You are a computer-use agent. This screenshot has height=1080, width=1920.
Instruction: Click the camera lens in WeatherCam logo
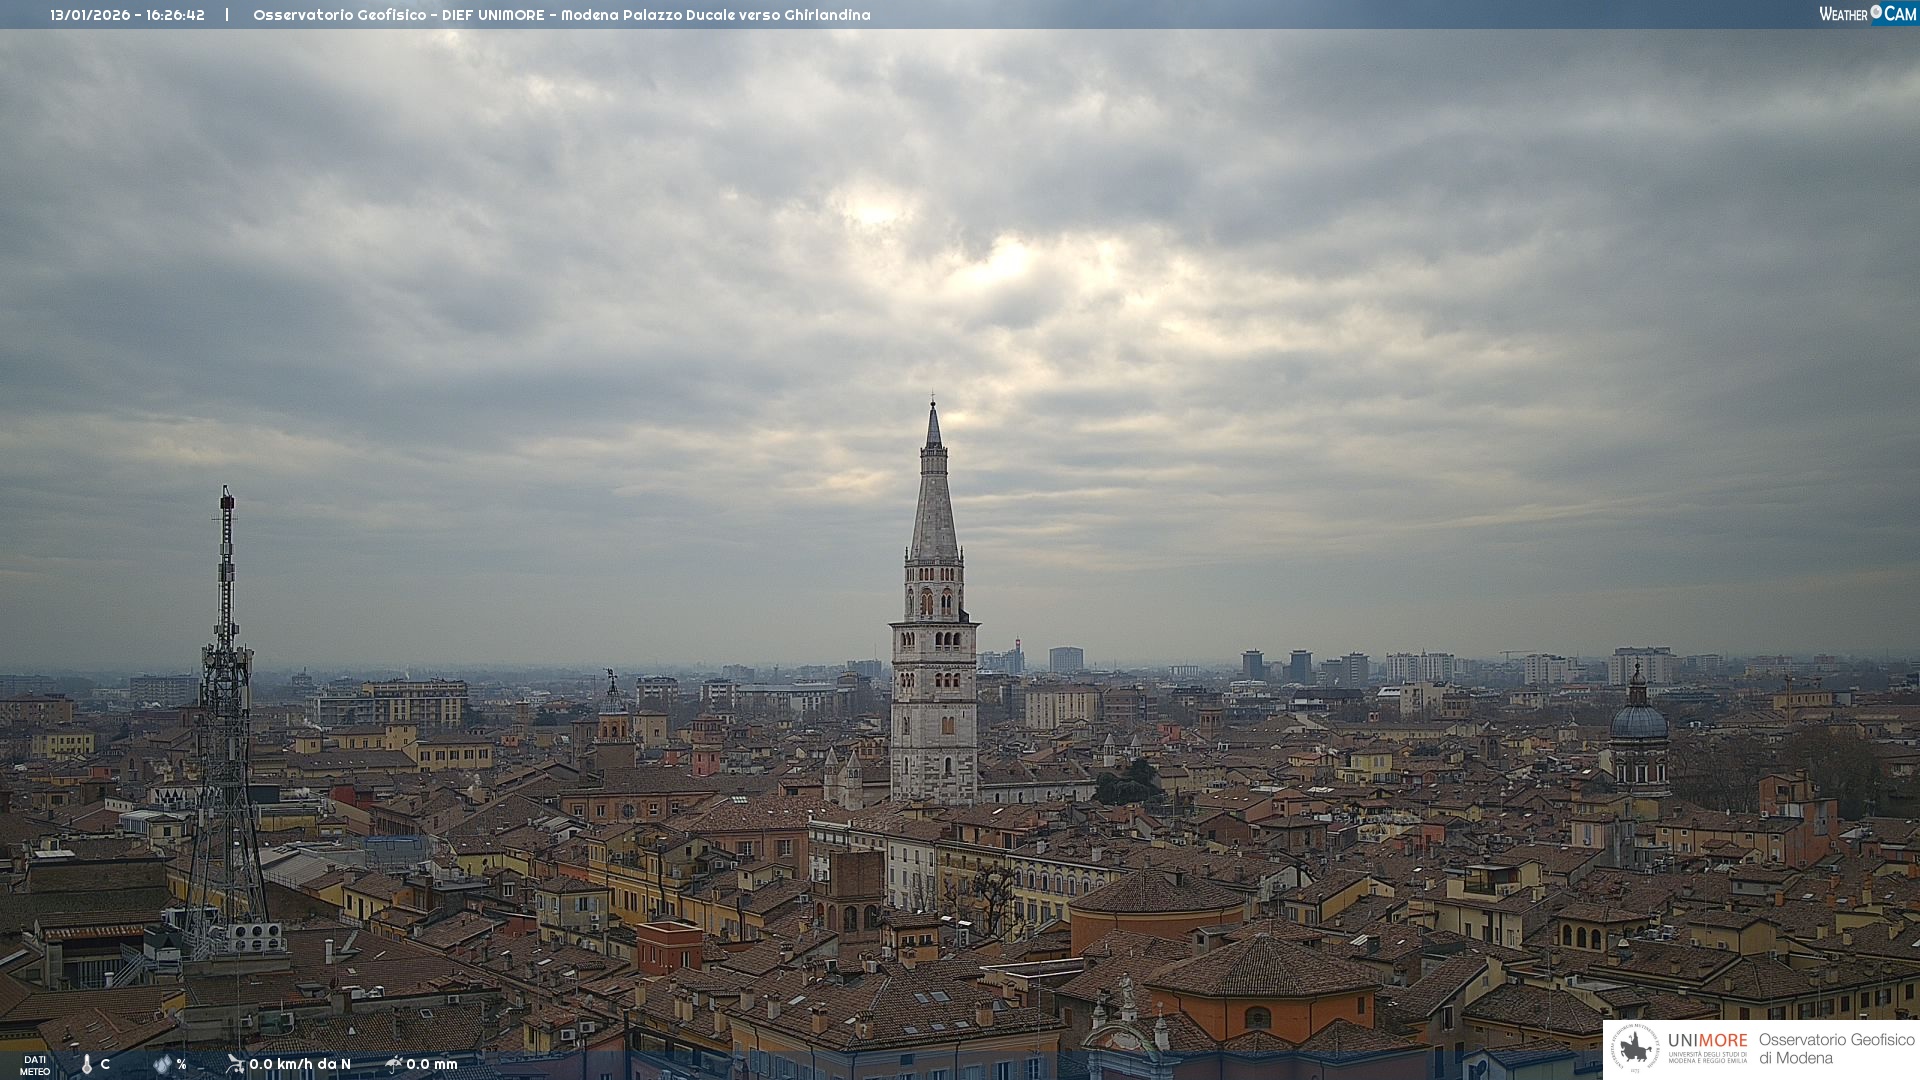1876,12
